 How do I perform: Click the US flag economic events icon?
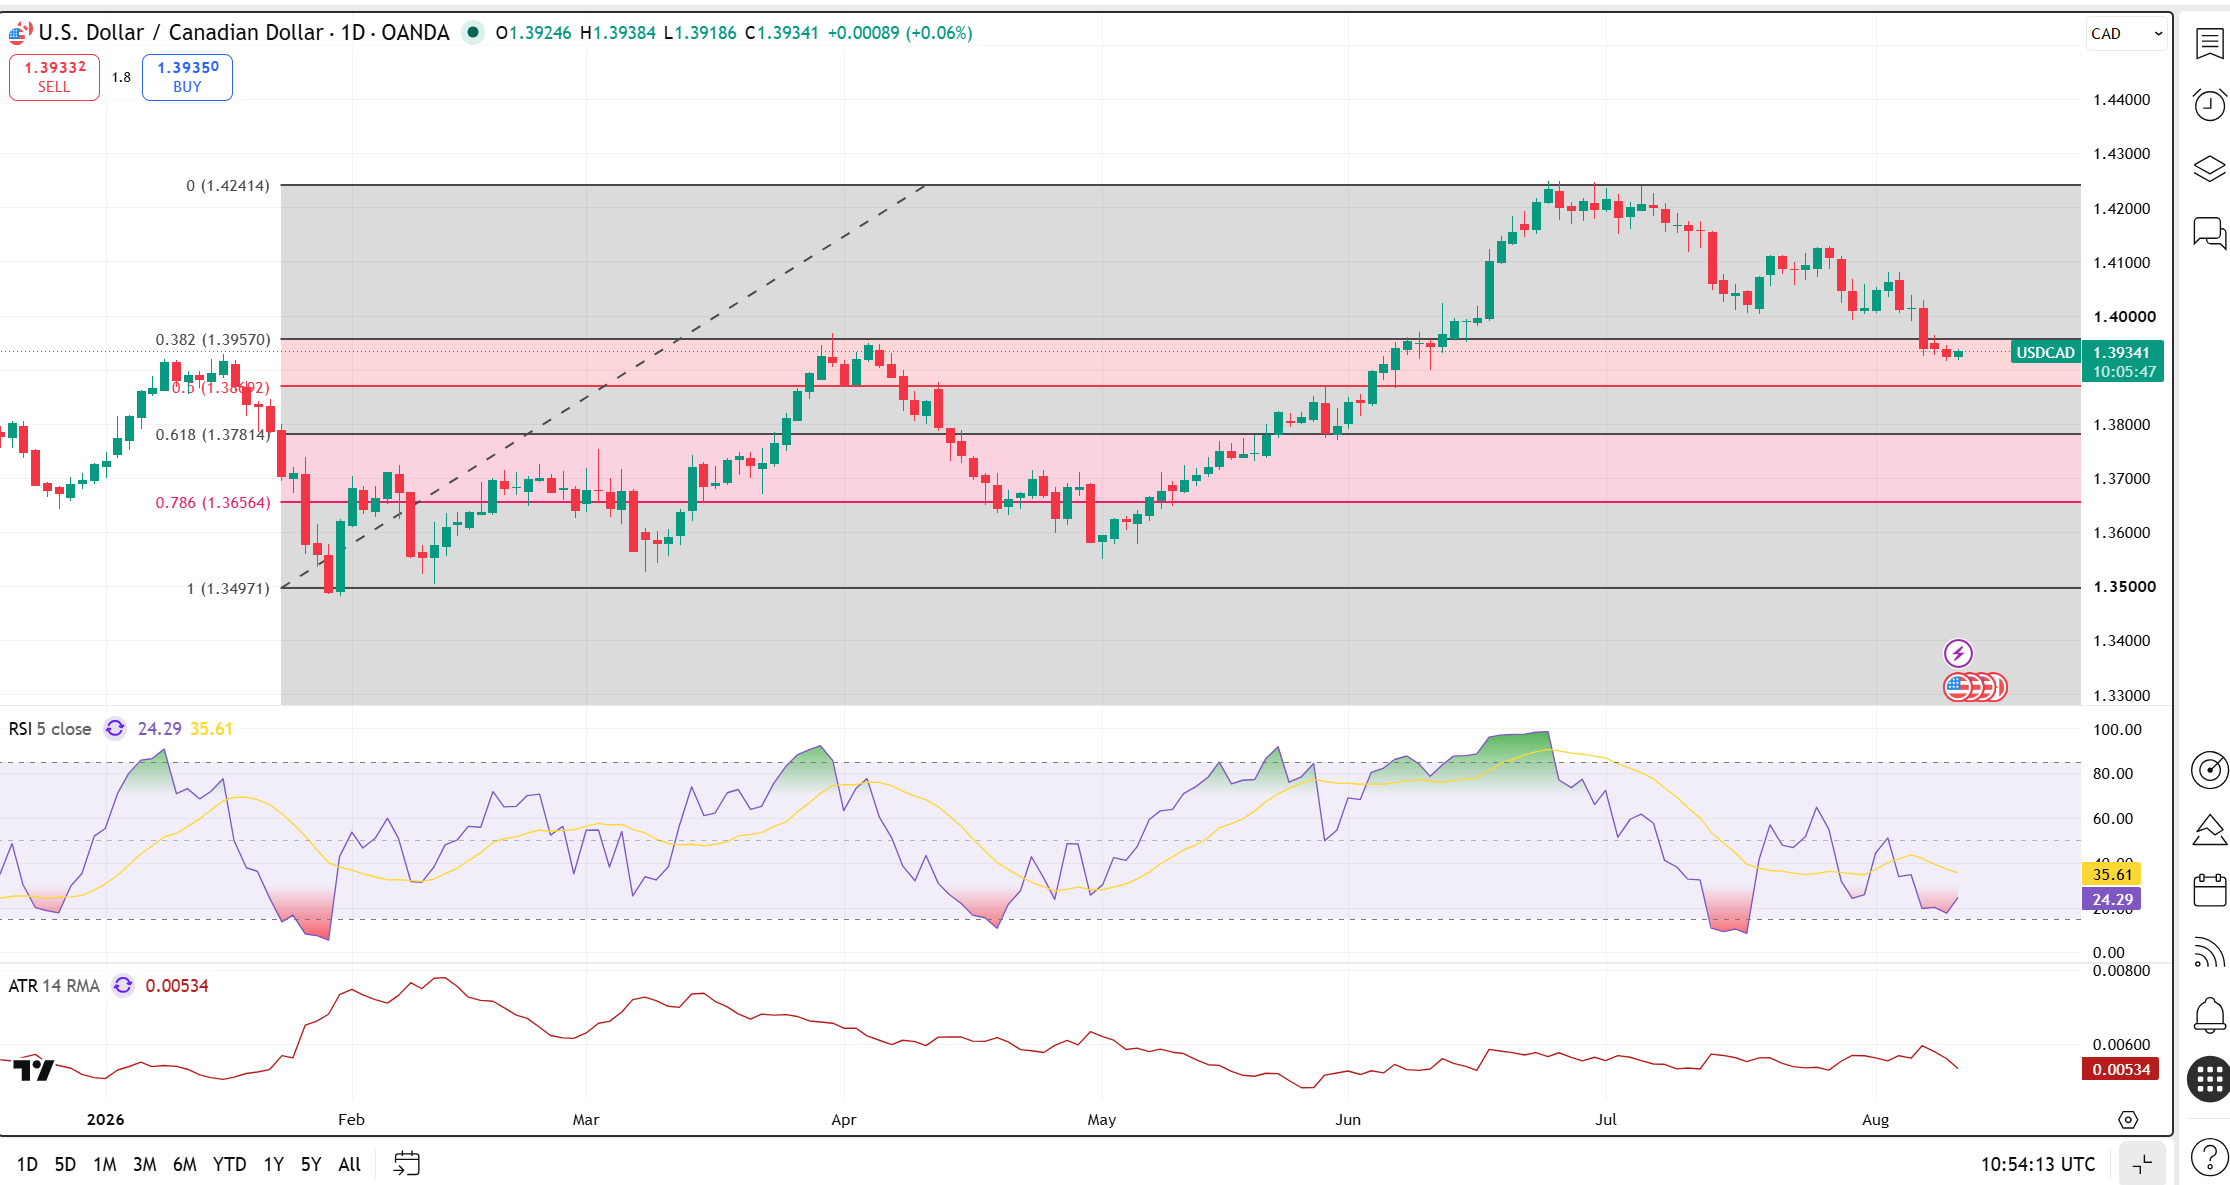coord(1958,687)
